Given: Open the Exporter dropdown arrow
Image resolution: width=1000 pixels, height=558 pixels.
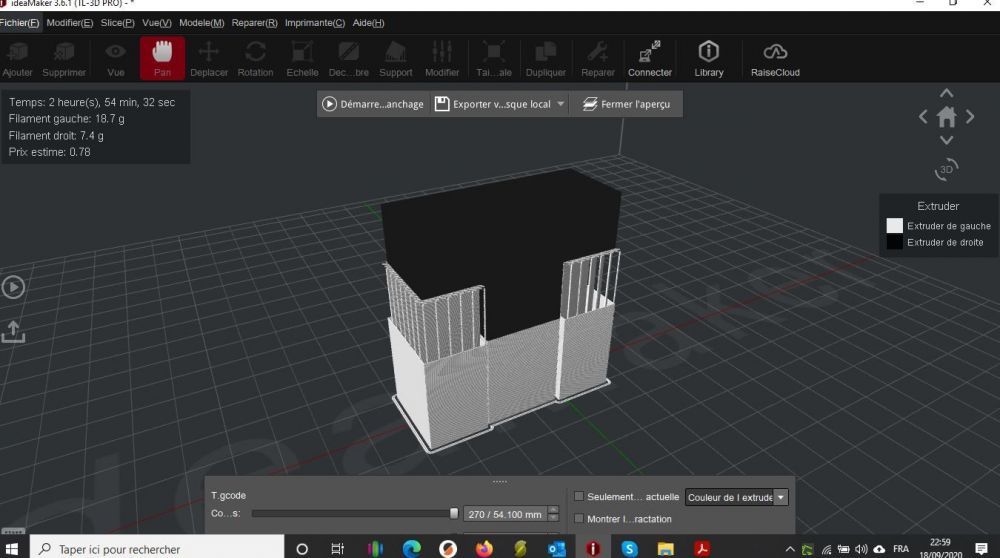Looking at the screenshot, I should pos(561,104).
